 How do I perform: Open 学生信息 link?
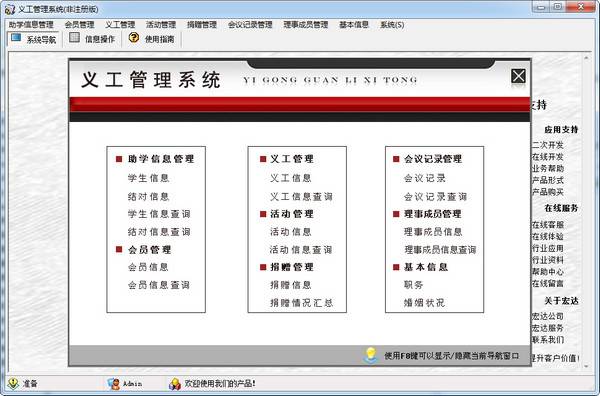(x=148, y=178)
